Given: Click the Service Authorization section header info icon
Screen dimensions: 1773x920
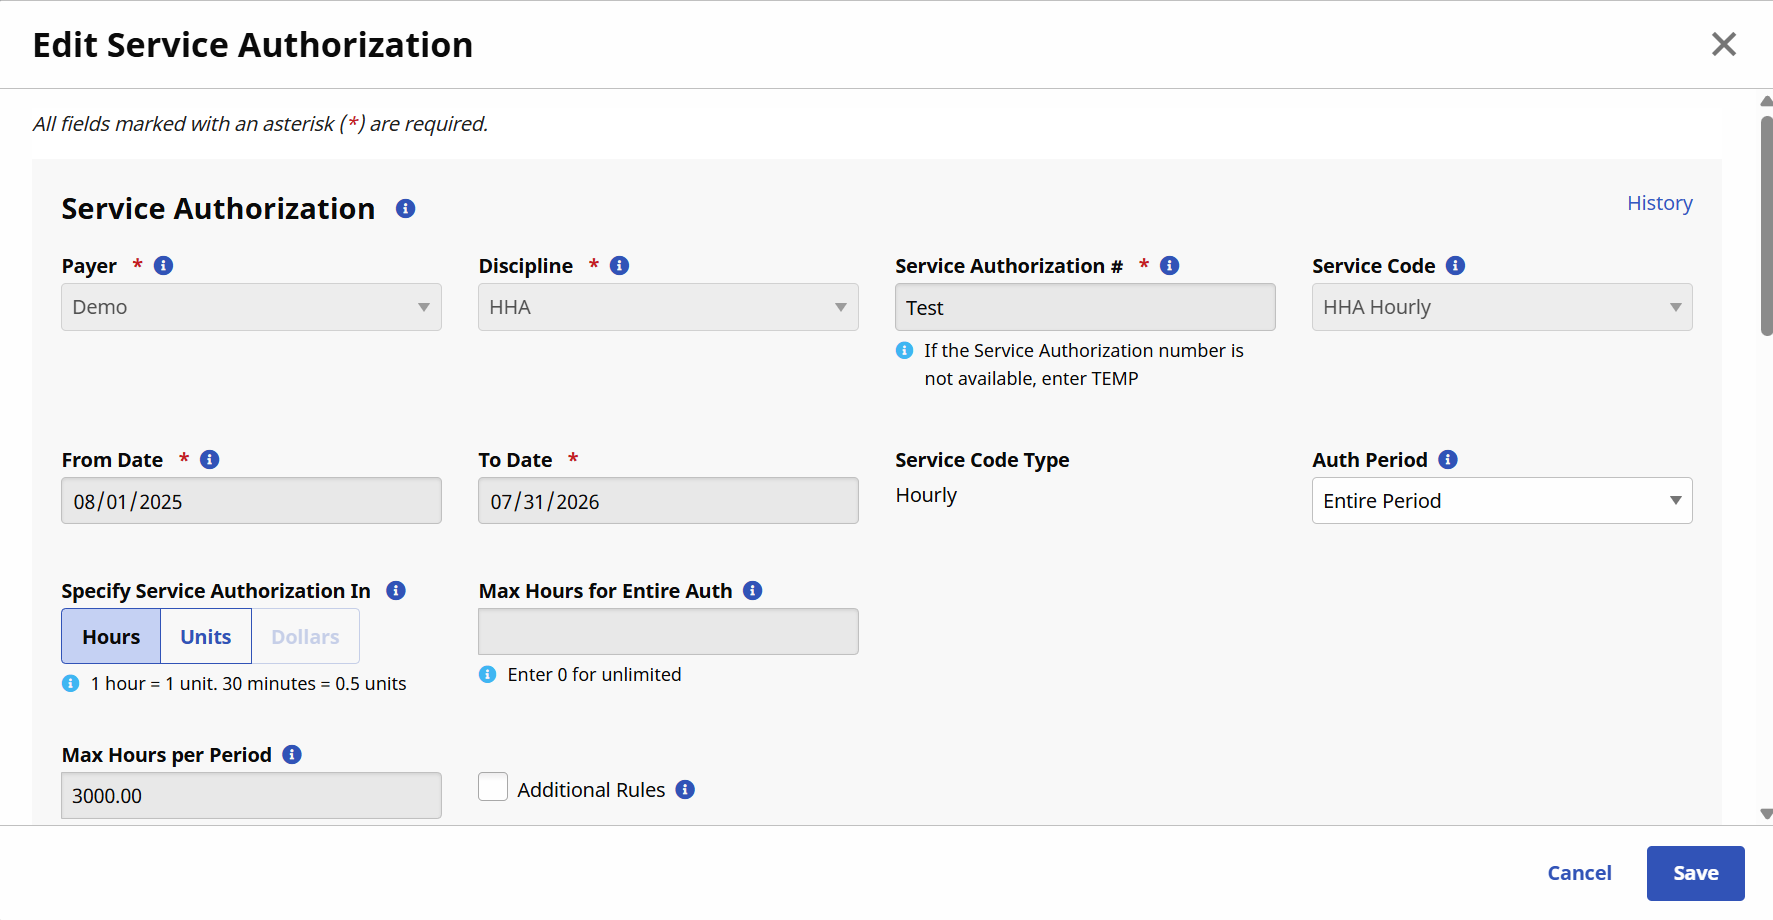Looking at the screenshot, I should pyautogui.click(x=405, y=208).
